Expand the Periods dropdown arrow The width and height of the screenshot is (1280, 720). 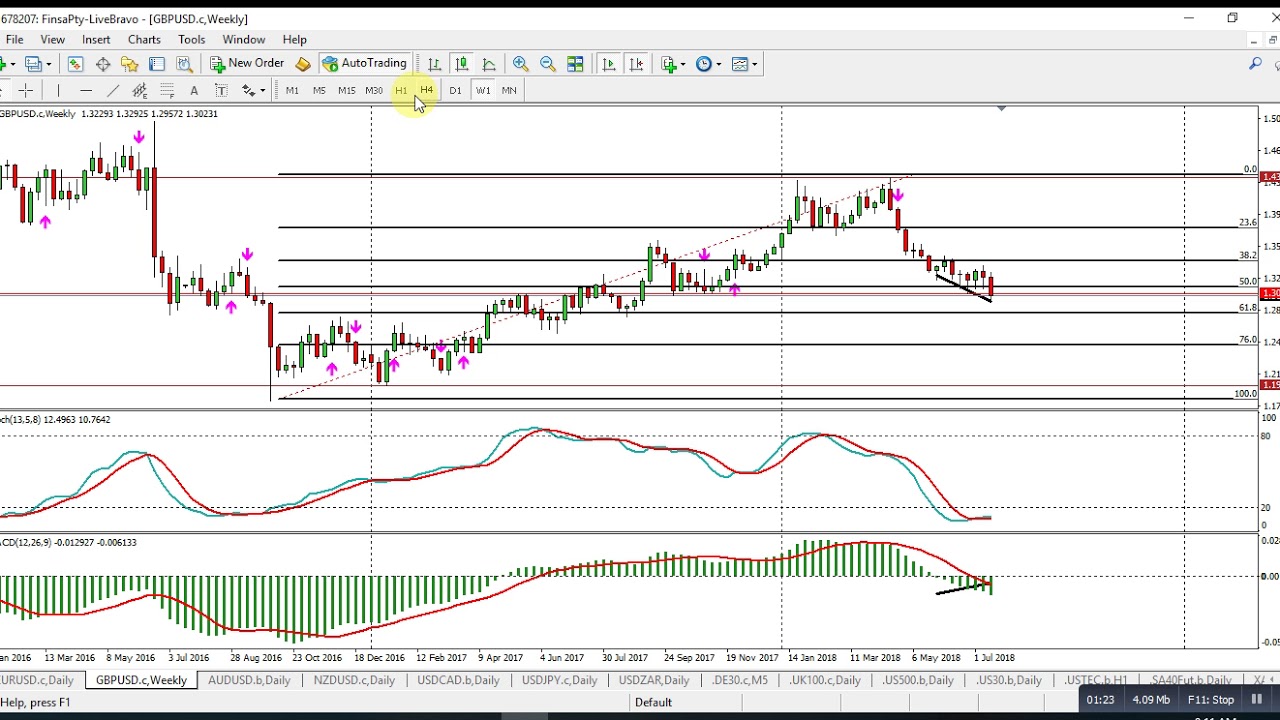pos(718,64)
